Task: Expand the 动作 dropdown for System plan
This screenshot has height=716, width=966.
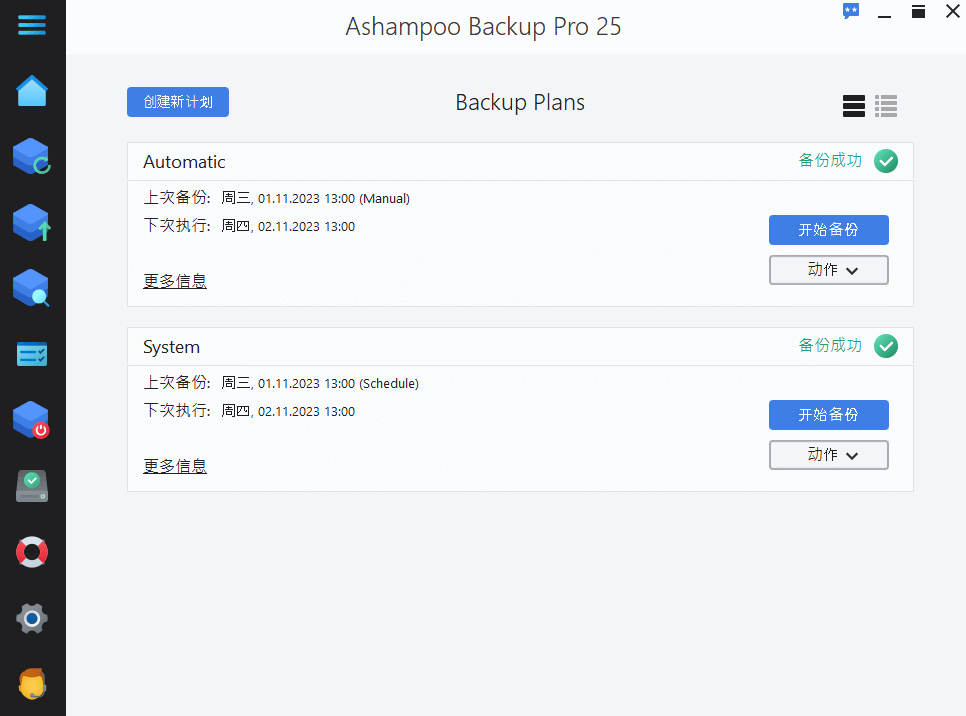Action: point(828,454)
